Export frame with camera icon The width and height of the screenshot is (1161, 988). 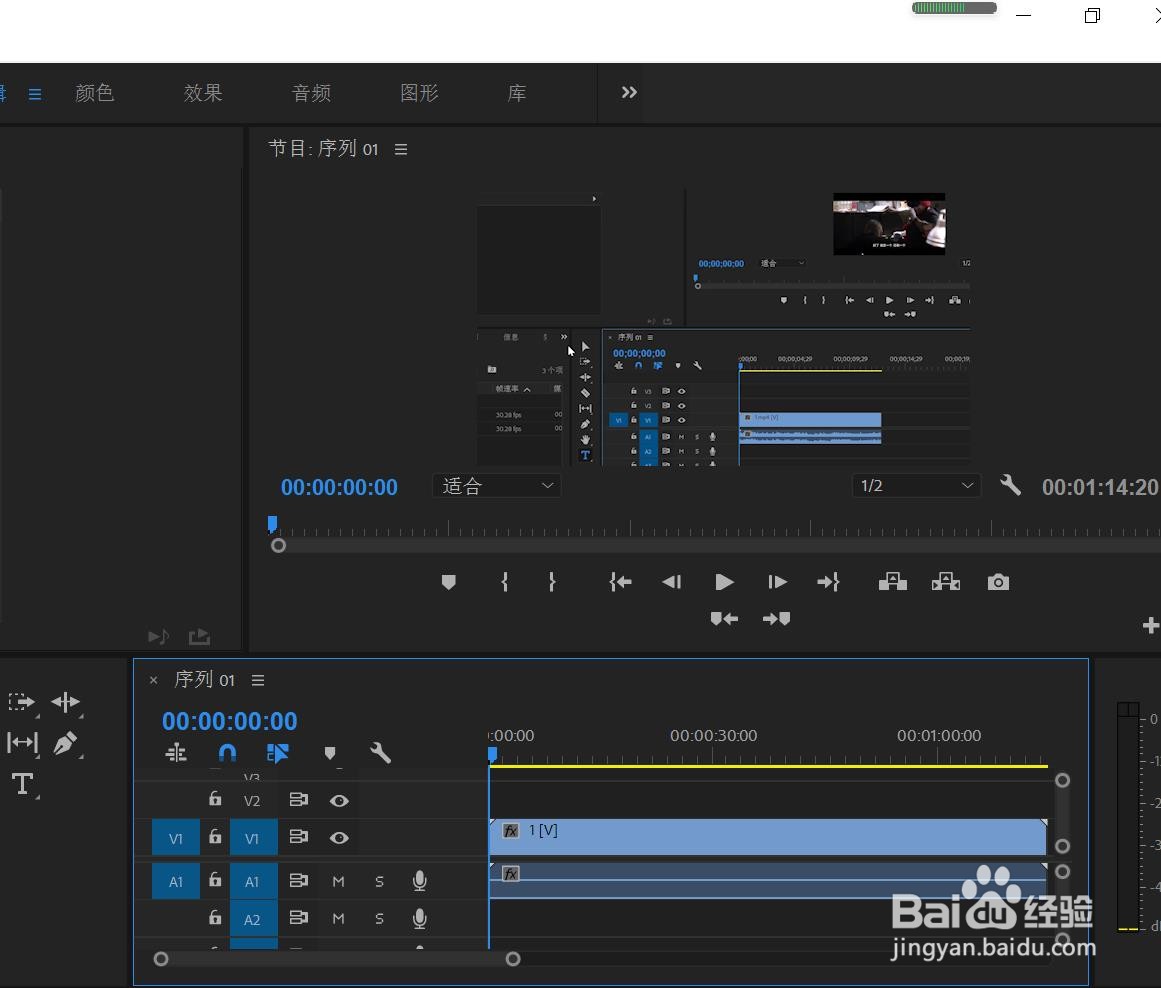(998, 582)
